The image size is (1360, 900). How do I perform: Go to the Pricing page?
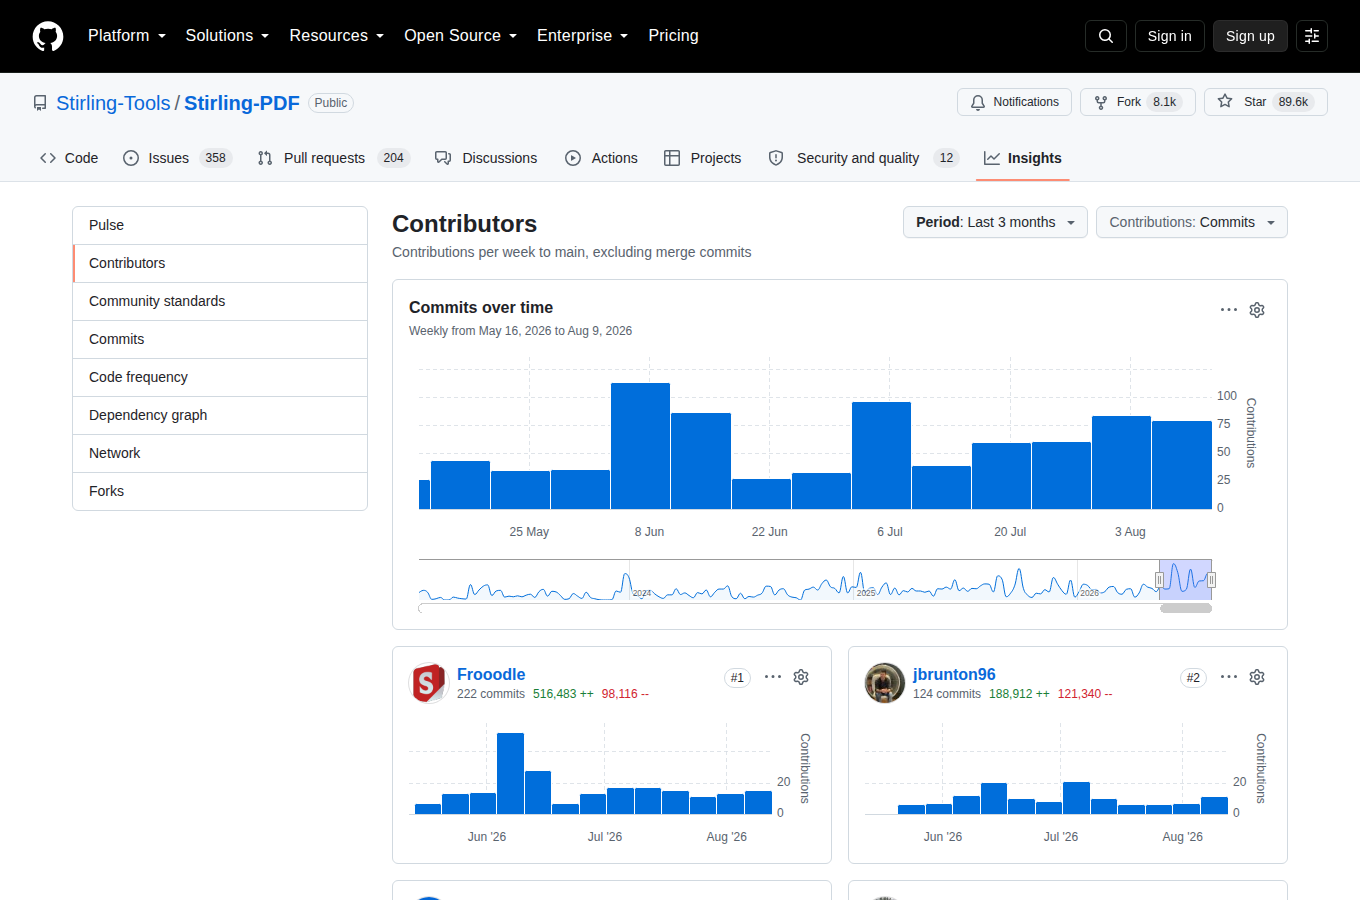673,36
